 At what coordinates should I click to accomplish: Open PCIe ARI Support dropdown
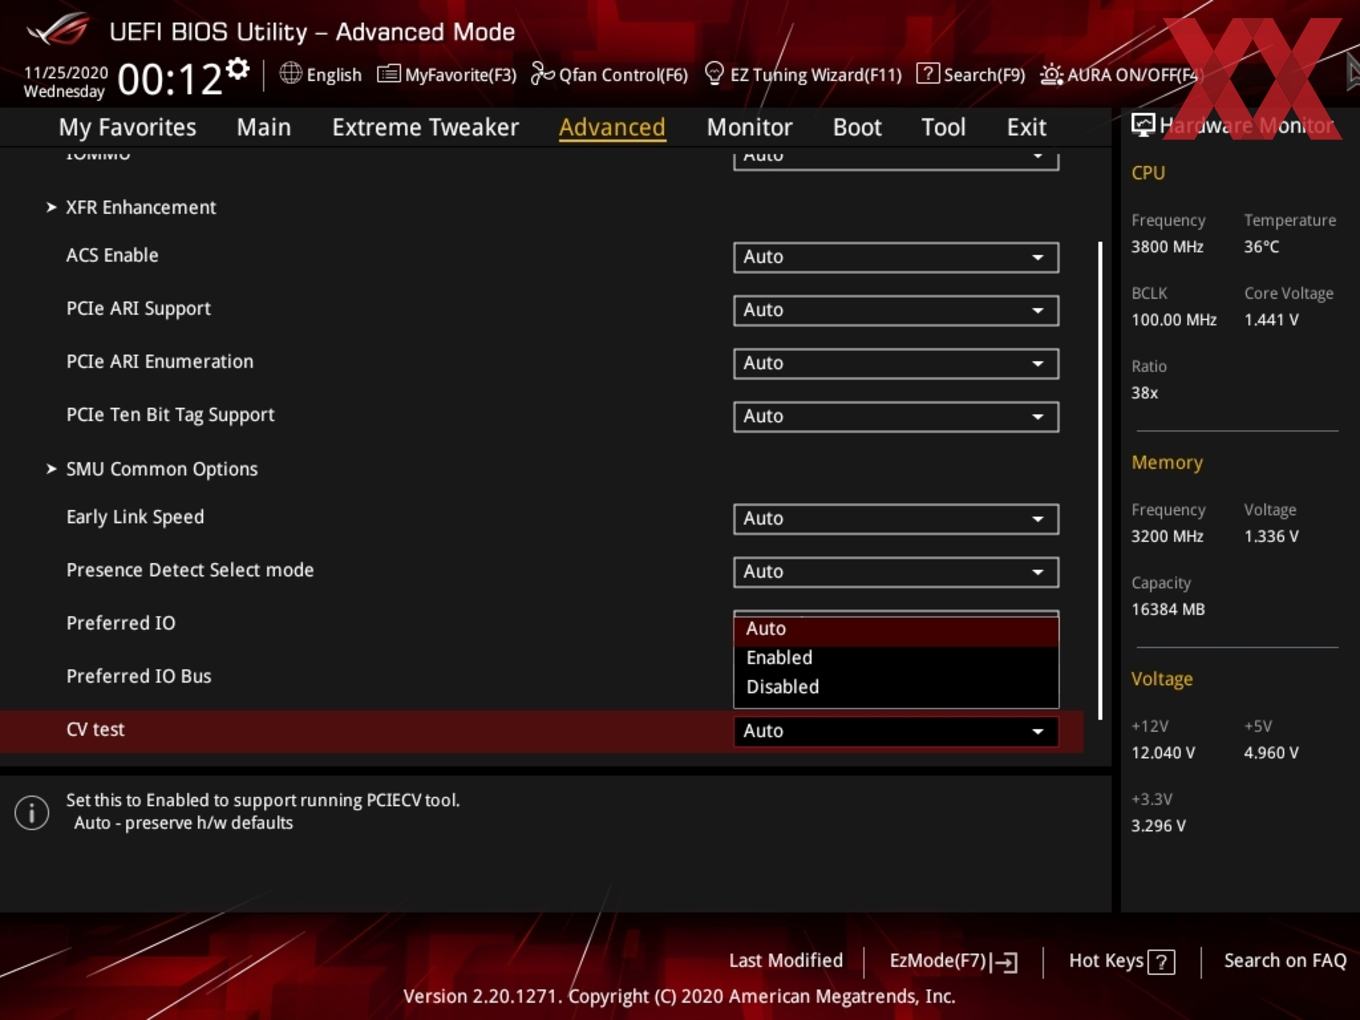pyautogui.click(x=896, y=310)
